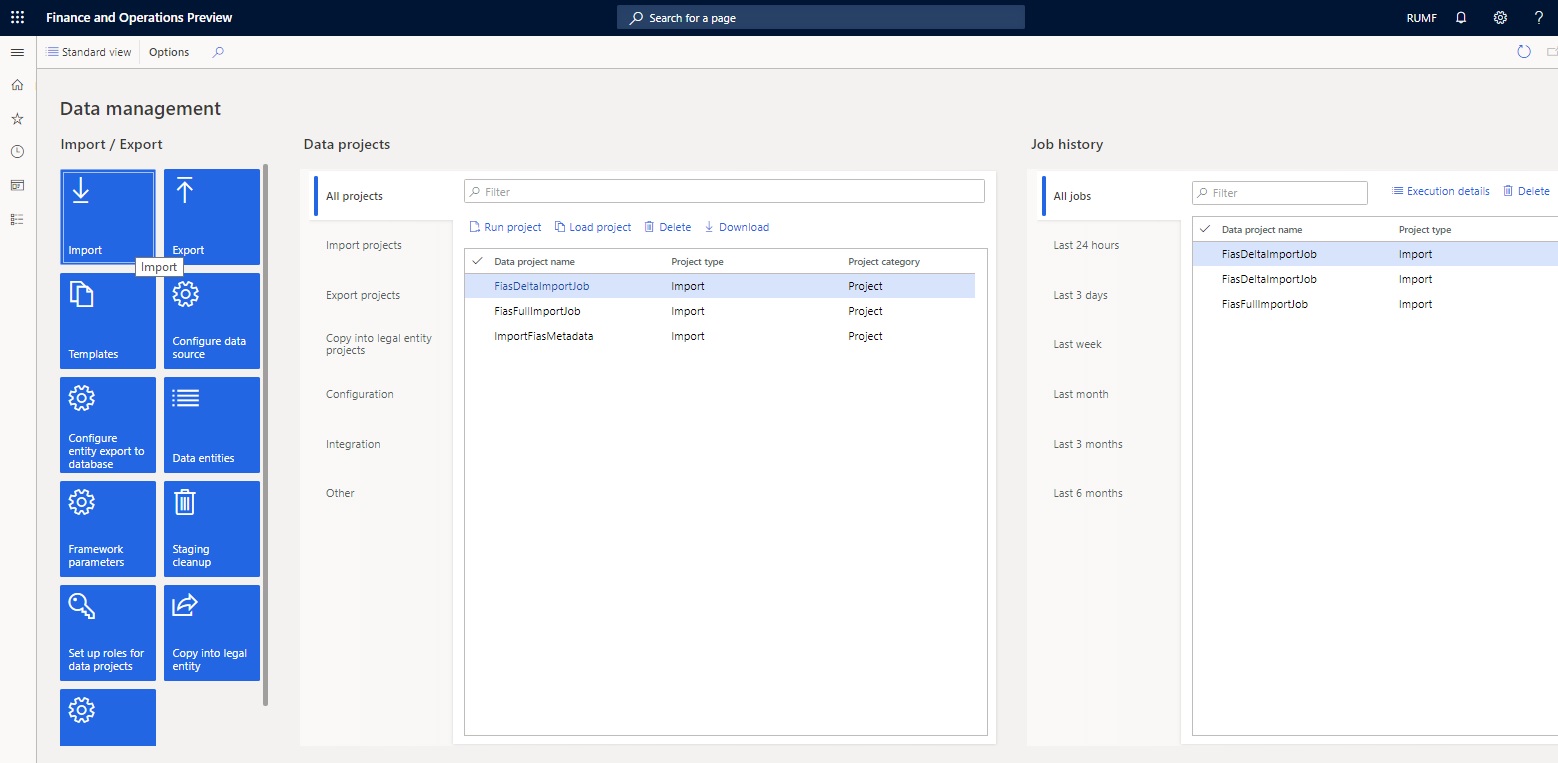Open the Standard view selector
This screenshot has width=1558, height=763.
[x=89, y=52]
